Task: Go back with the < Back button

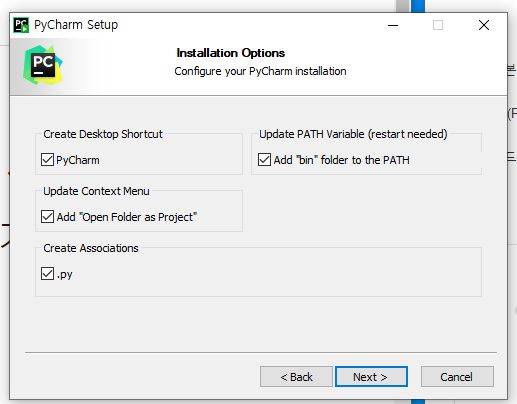Action: 296,377
